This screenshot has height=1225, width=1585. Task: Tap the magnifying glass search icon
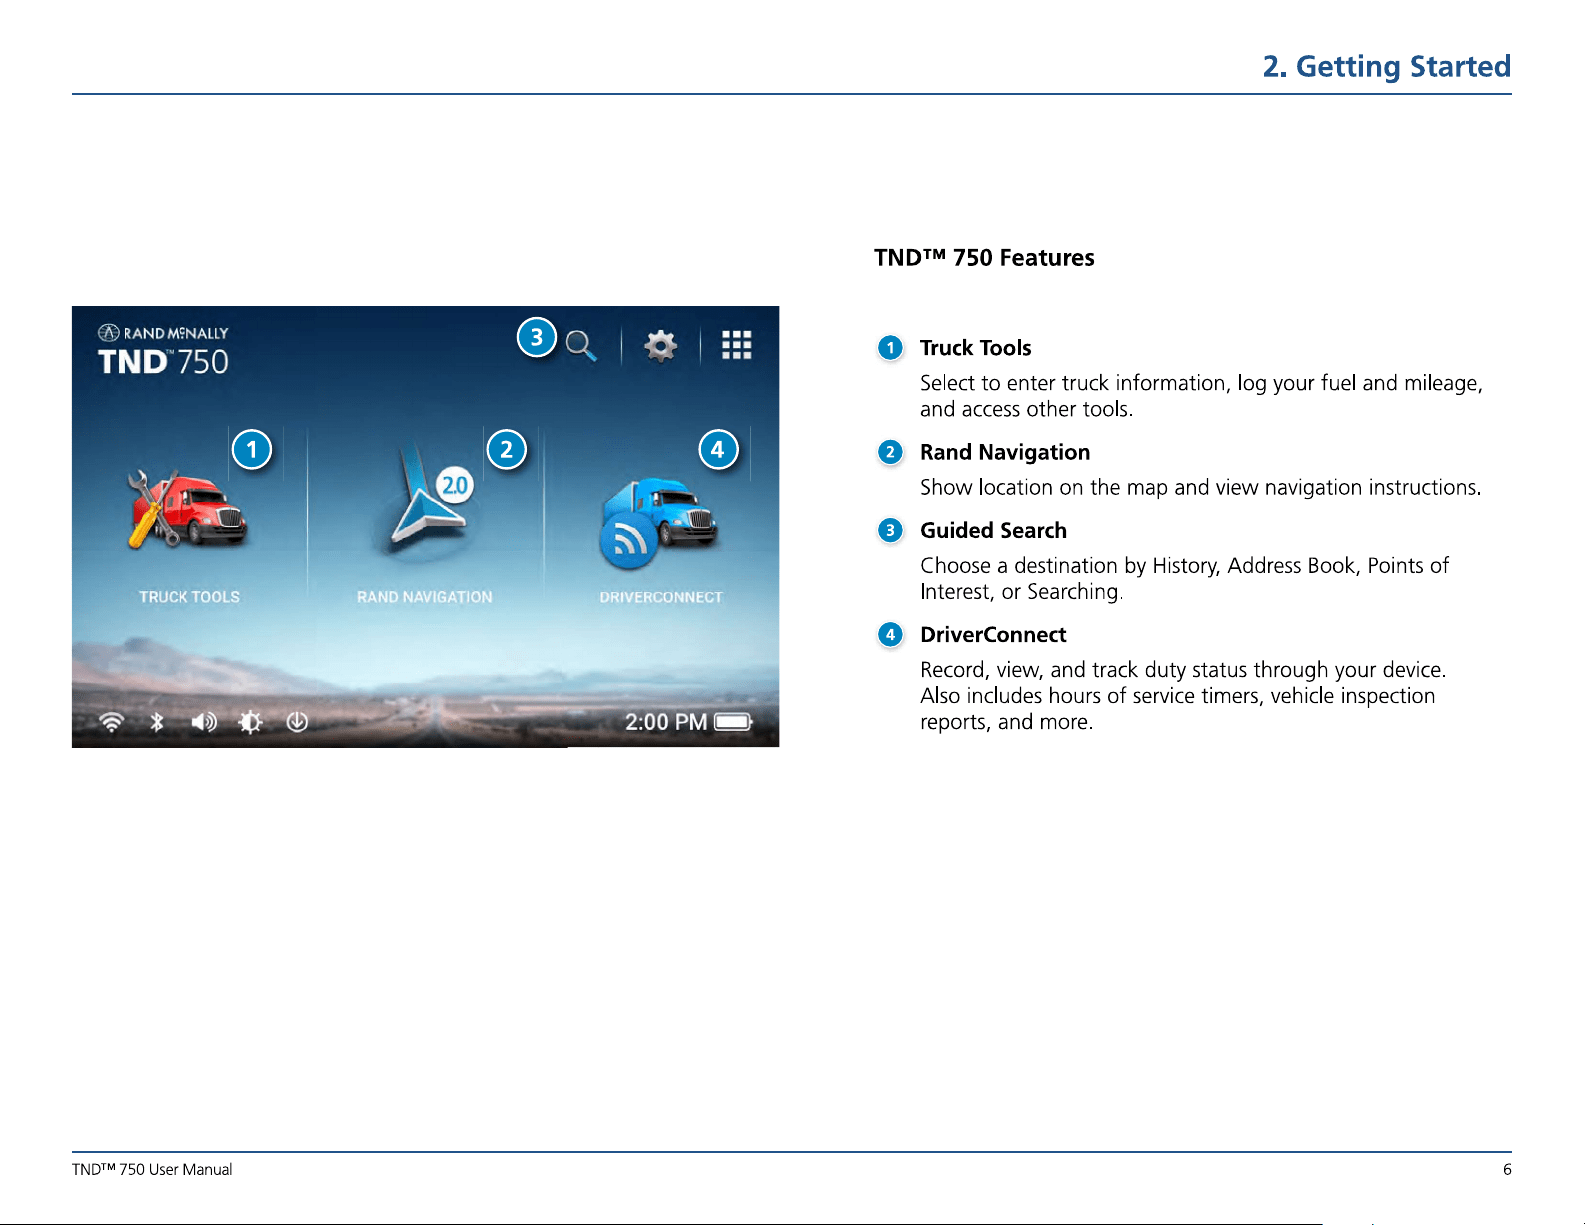[x=581, y=346]
